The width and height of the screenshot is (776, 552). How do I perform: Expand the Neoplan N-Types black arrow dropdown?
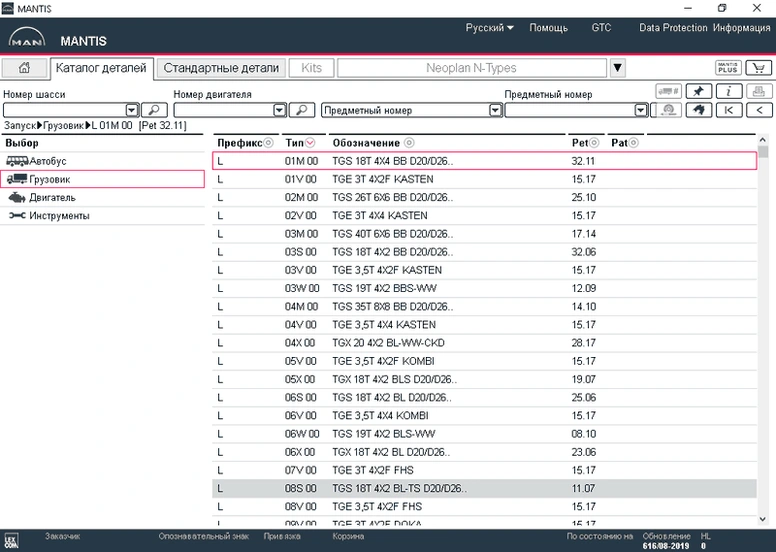[618, 68]
